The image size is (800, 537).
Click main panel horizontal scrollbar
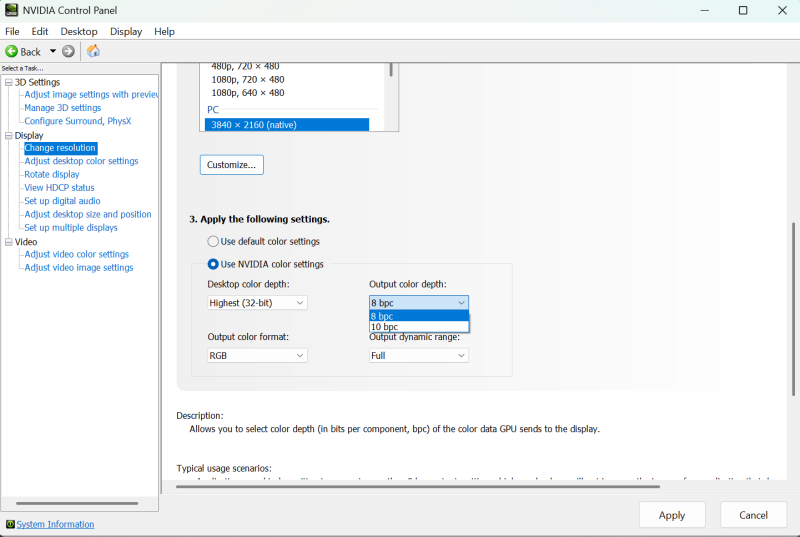418,487
